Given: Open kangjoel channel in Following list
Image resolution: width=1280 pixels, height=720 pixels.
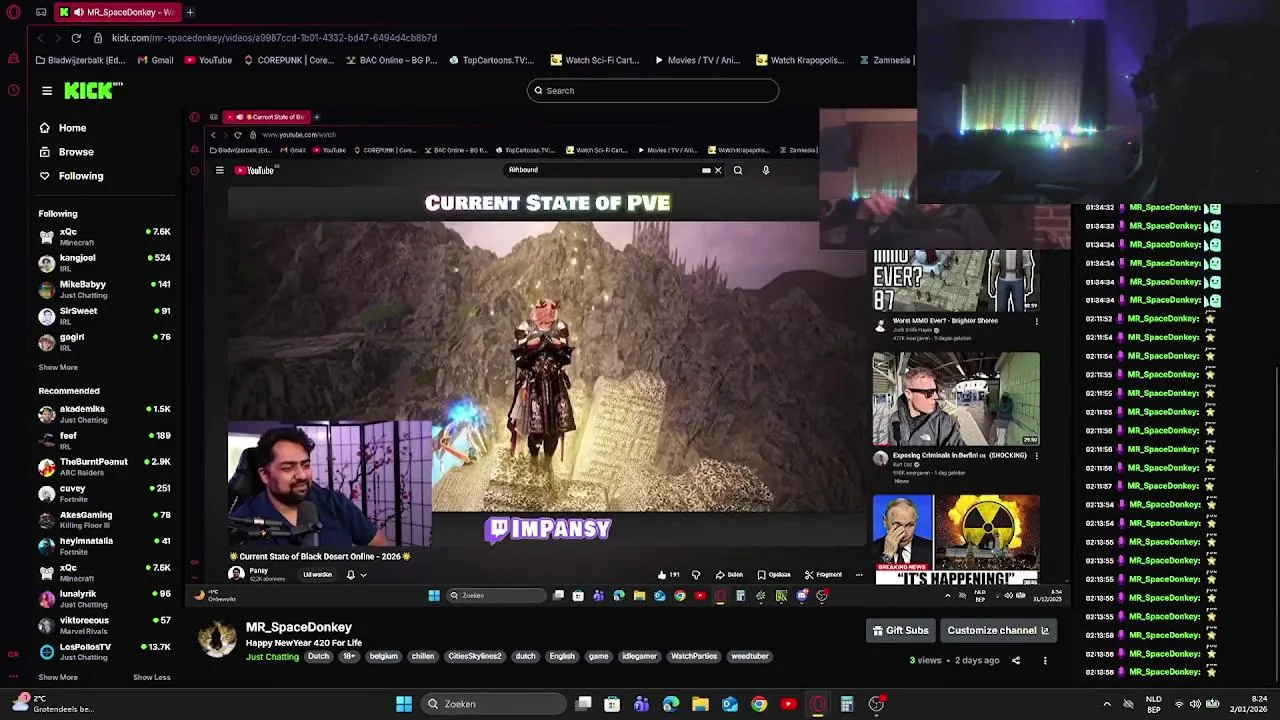Looking at the screenshot, I should 104,263.
